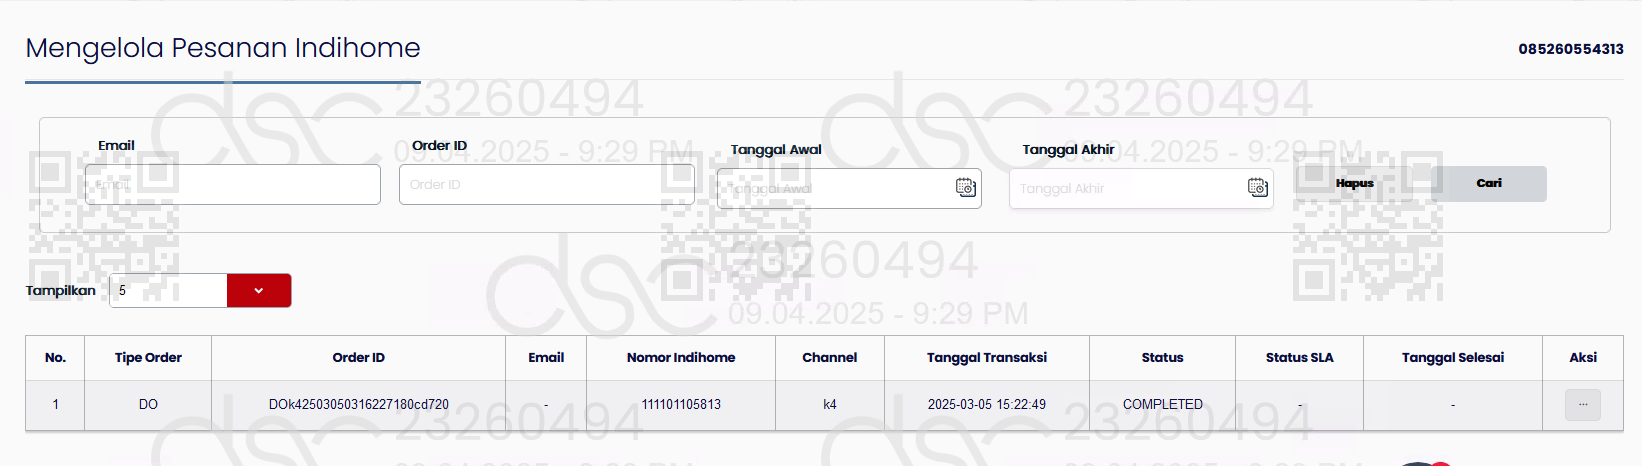Click the phone number 085260554313
Screen dimensions: 1642x466
pos(1571,49)
